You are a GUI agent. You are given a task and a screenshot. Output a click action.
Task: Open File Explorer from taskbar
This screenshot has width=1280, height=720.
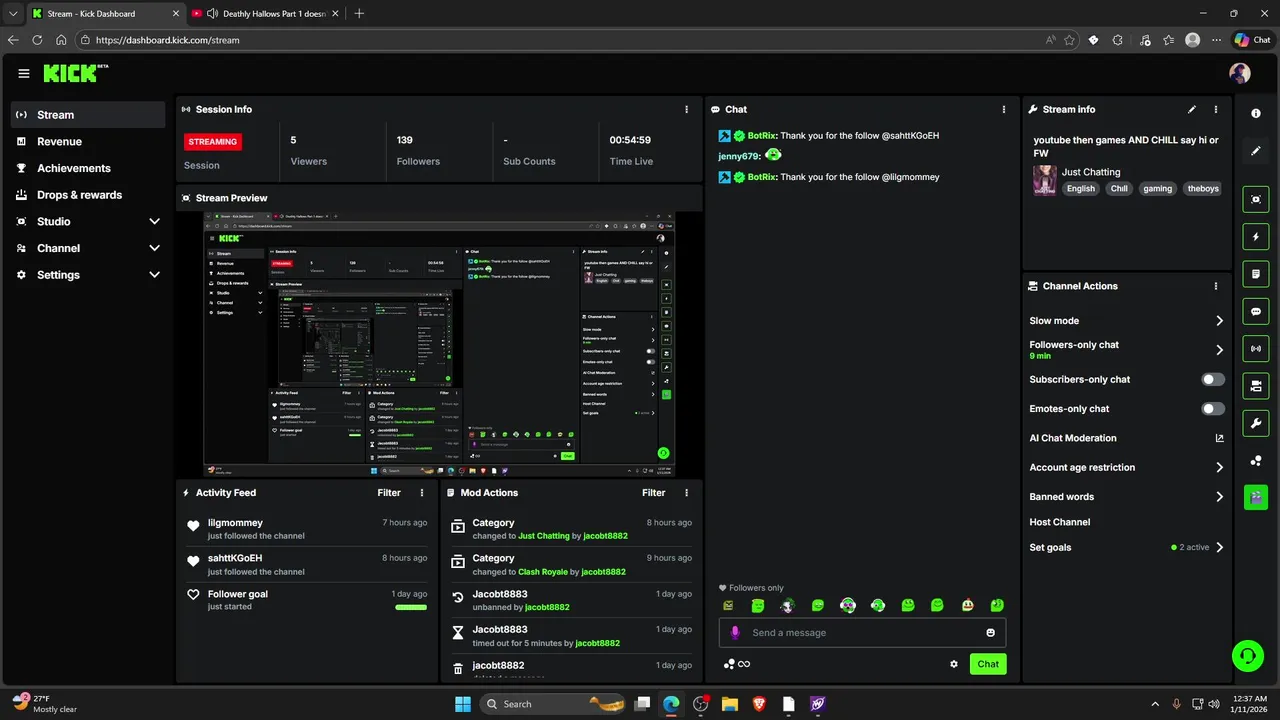coord(730,704)
